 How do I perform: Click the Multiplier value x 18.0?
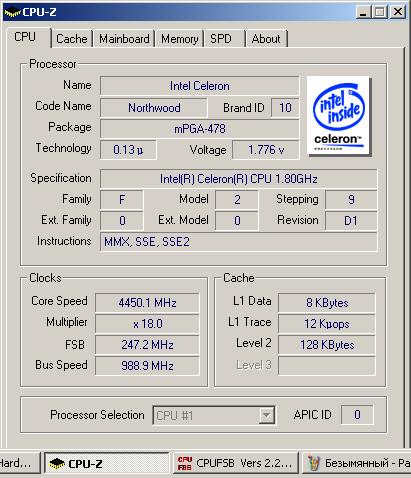click(147, 324)
